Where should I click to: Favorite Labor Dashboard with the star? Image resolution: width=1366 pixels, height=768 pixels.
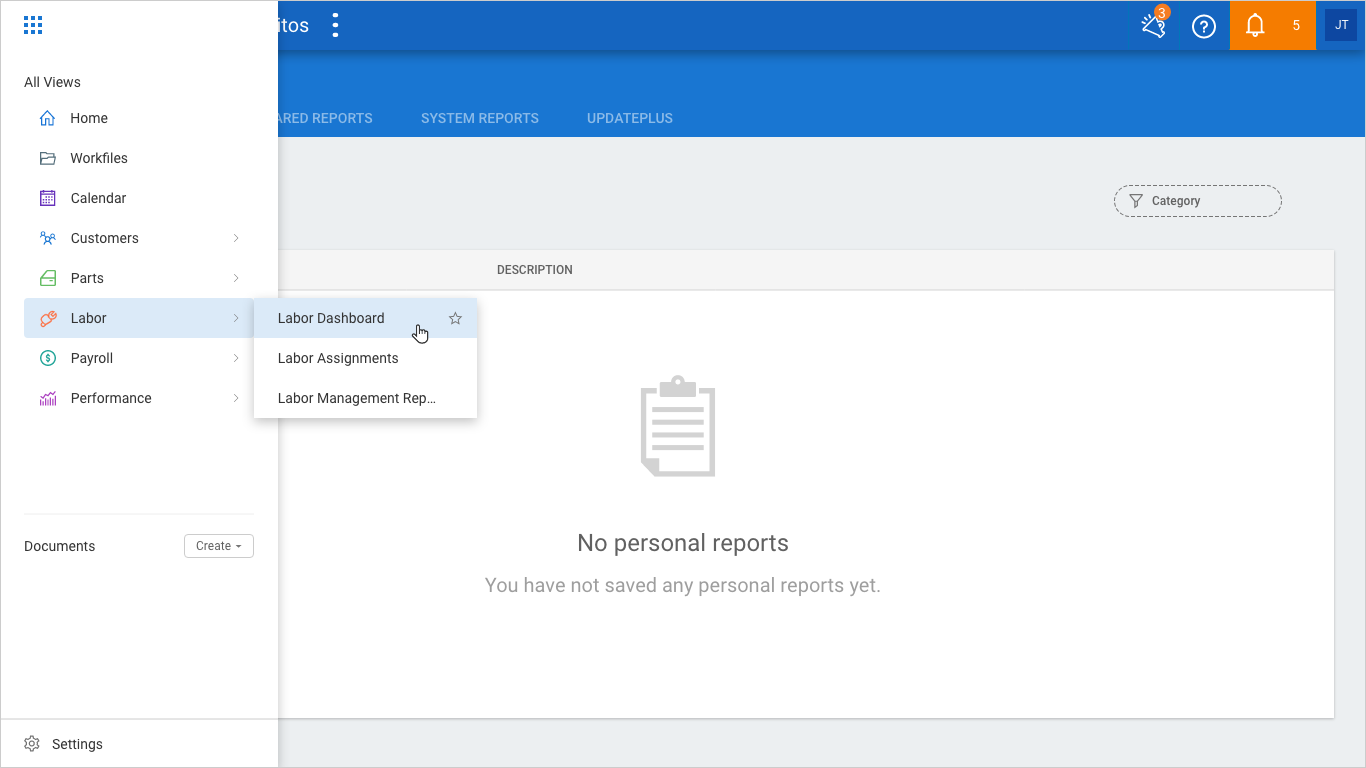click(455, 318)
